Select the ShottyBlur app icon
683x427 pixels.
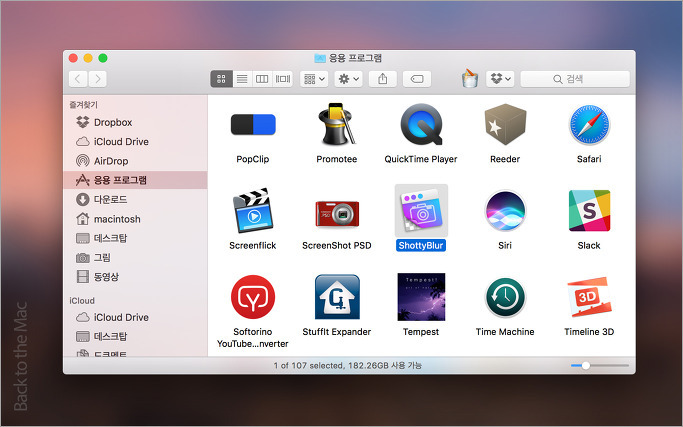[421, 210]
